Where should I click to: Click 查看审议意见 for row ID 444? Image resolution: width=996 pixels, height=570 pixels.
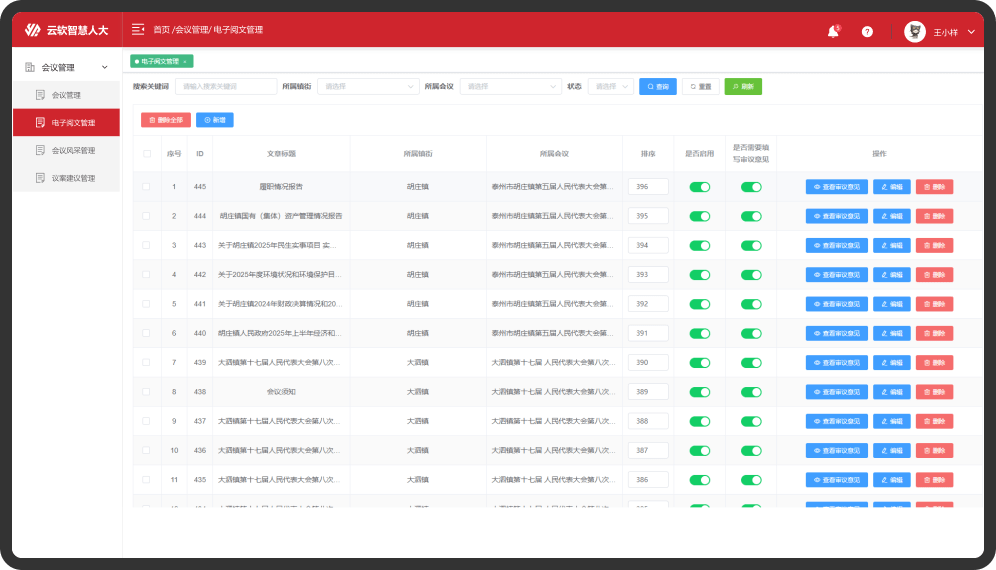click(x=836, y=216)
